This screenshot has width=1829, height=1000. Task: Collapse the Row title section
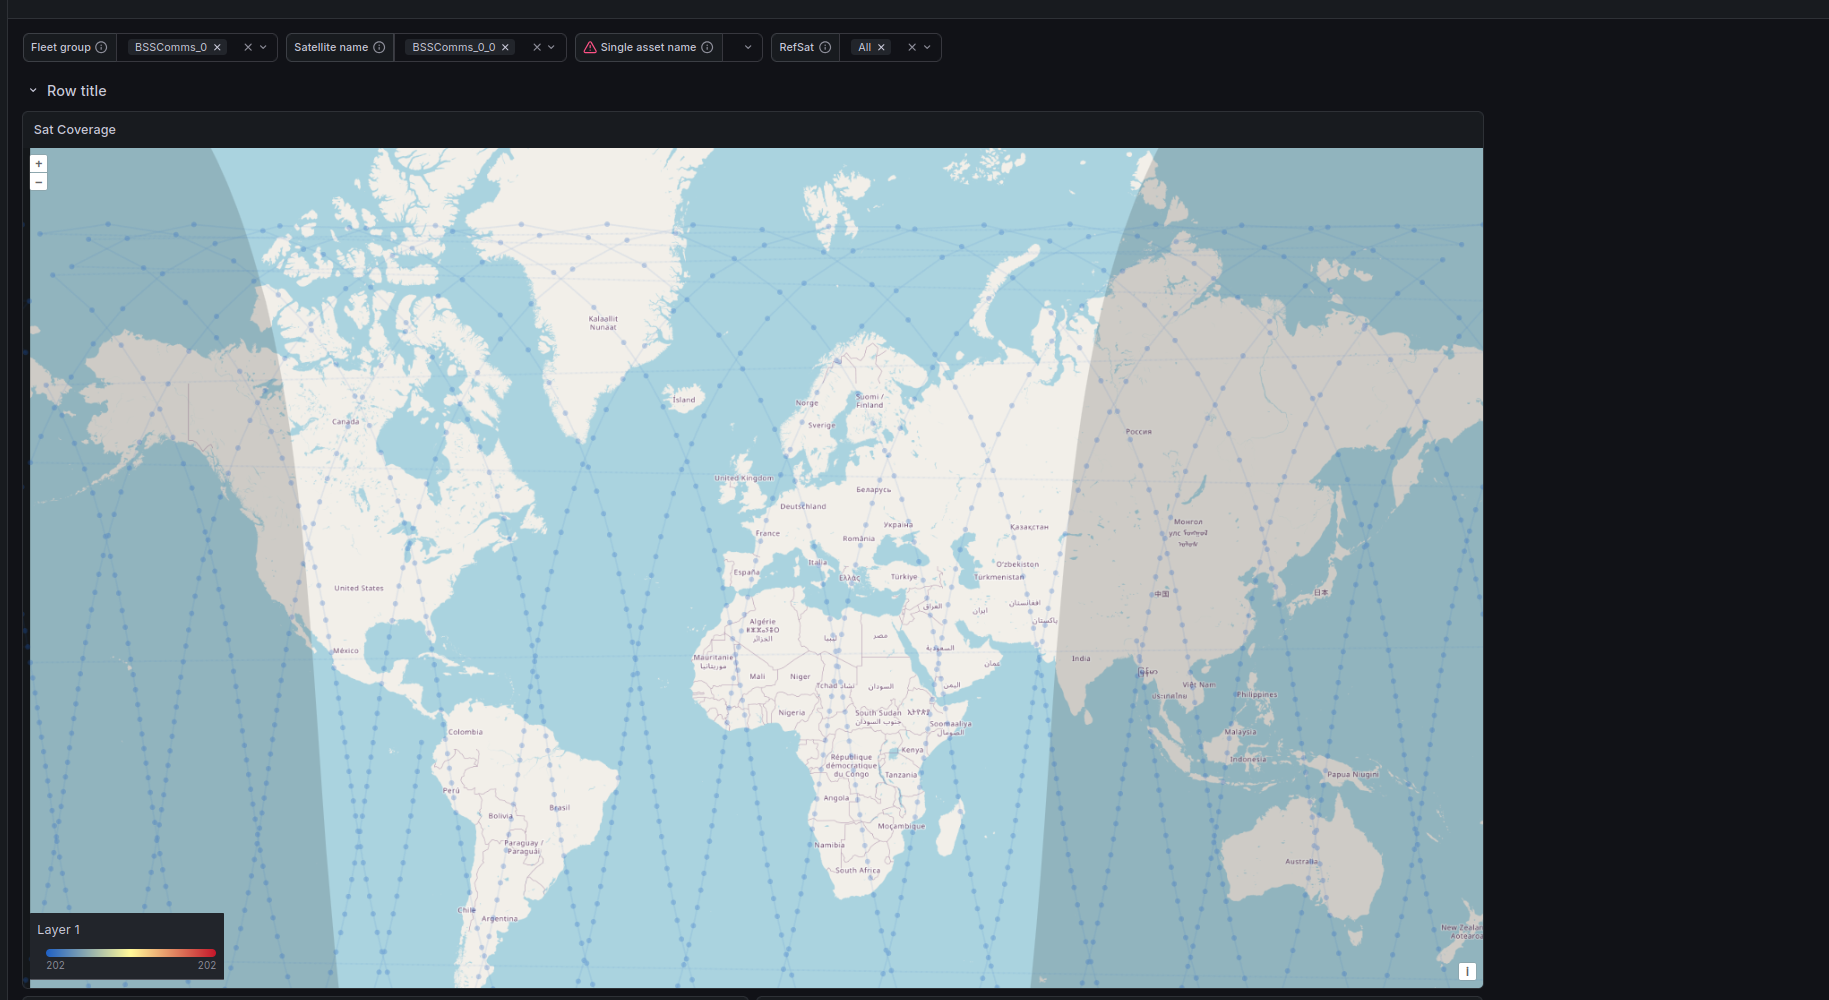(33, 91)
